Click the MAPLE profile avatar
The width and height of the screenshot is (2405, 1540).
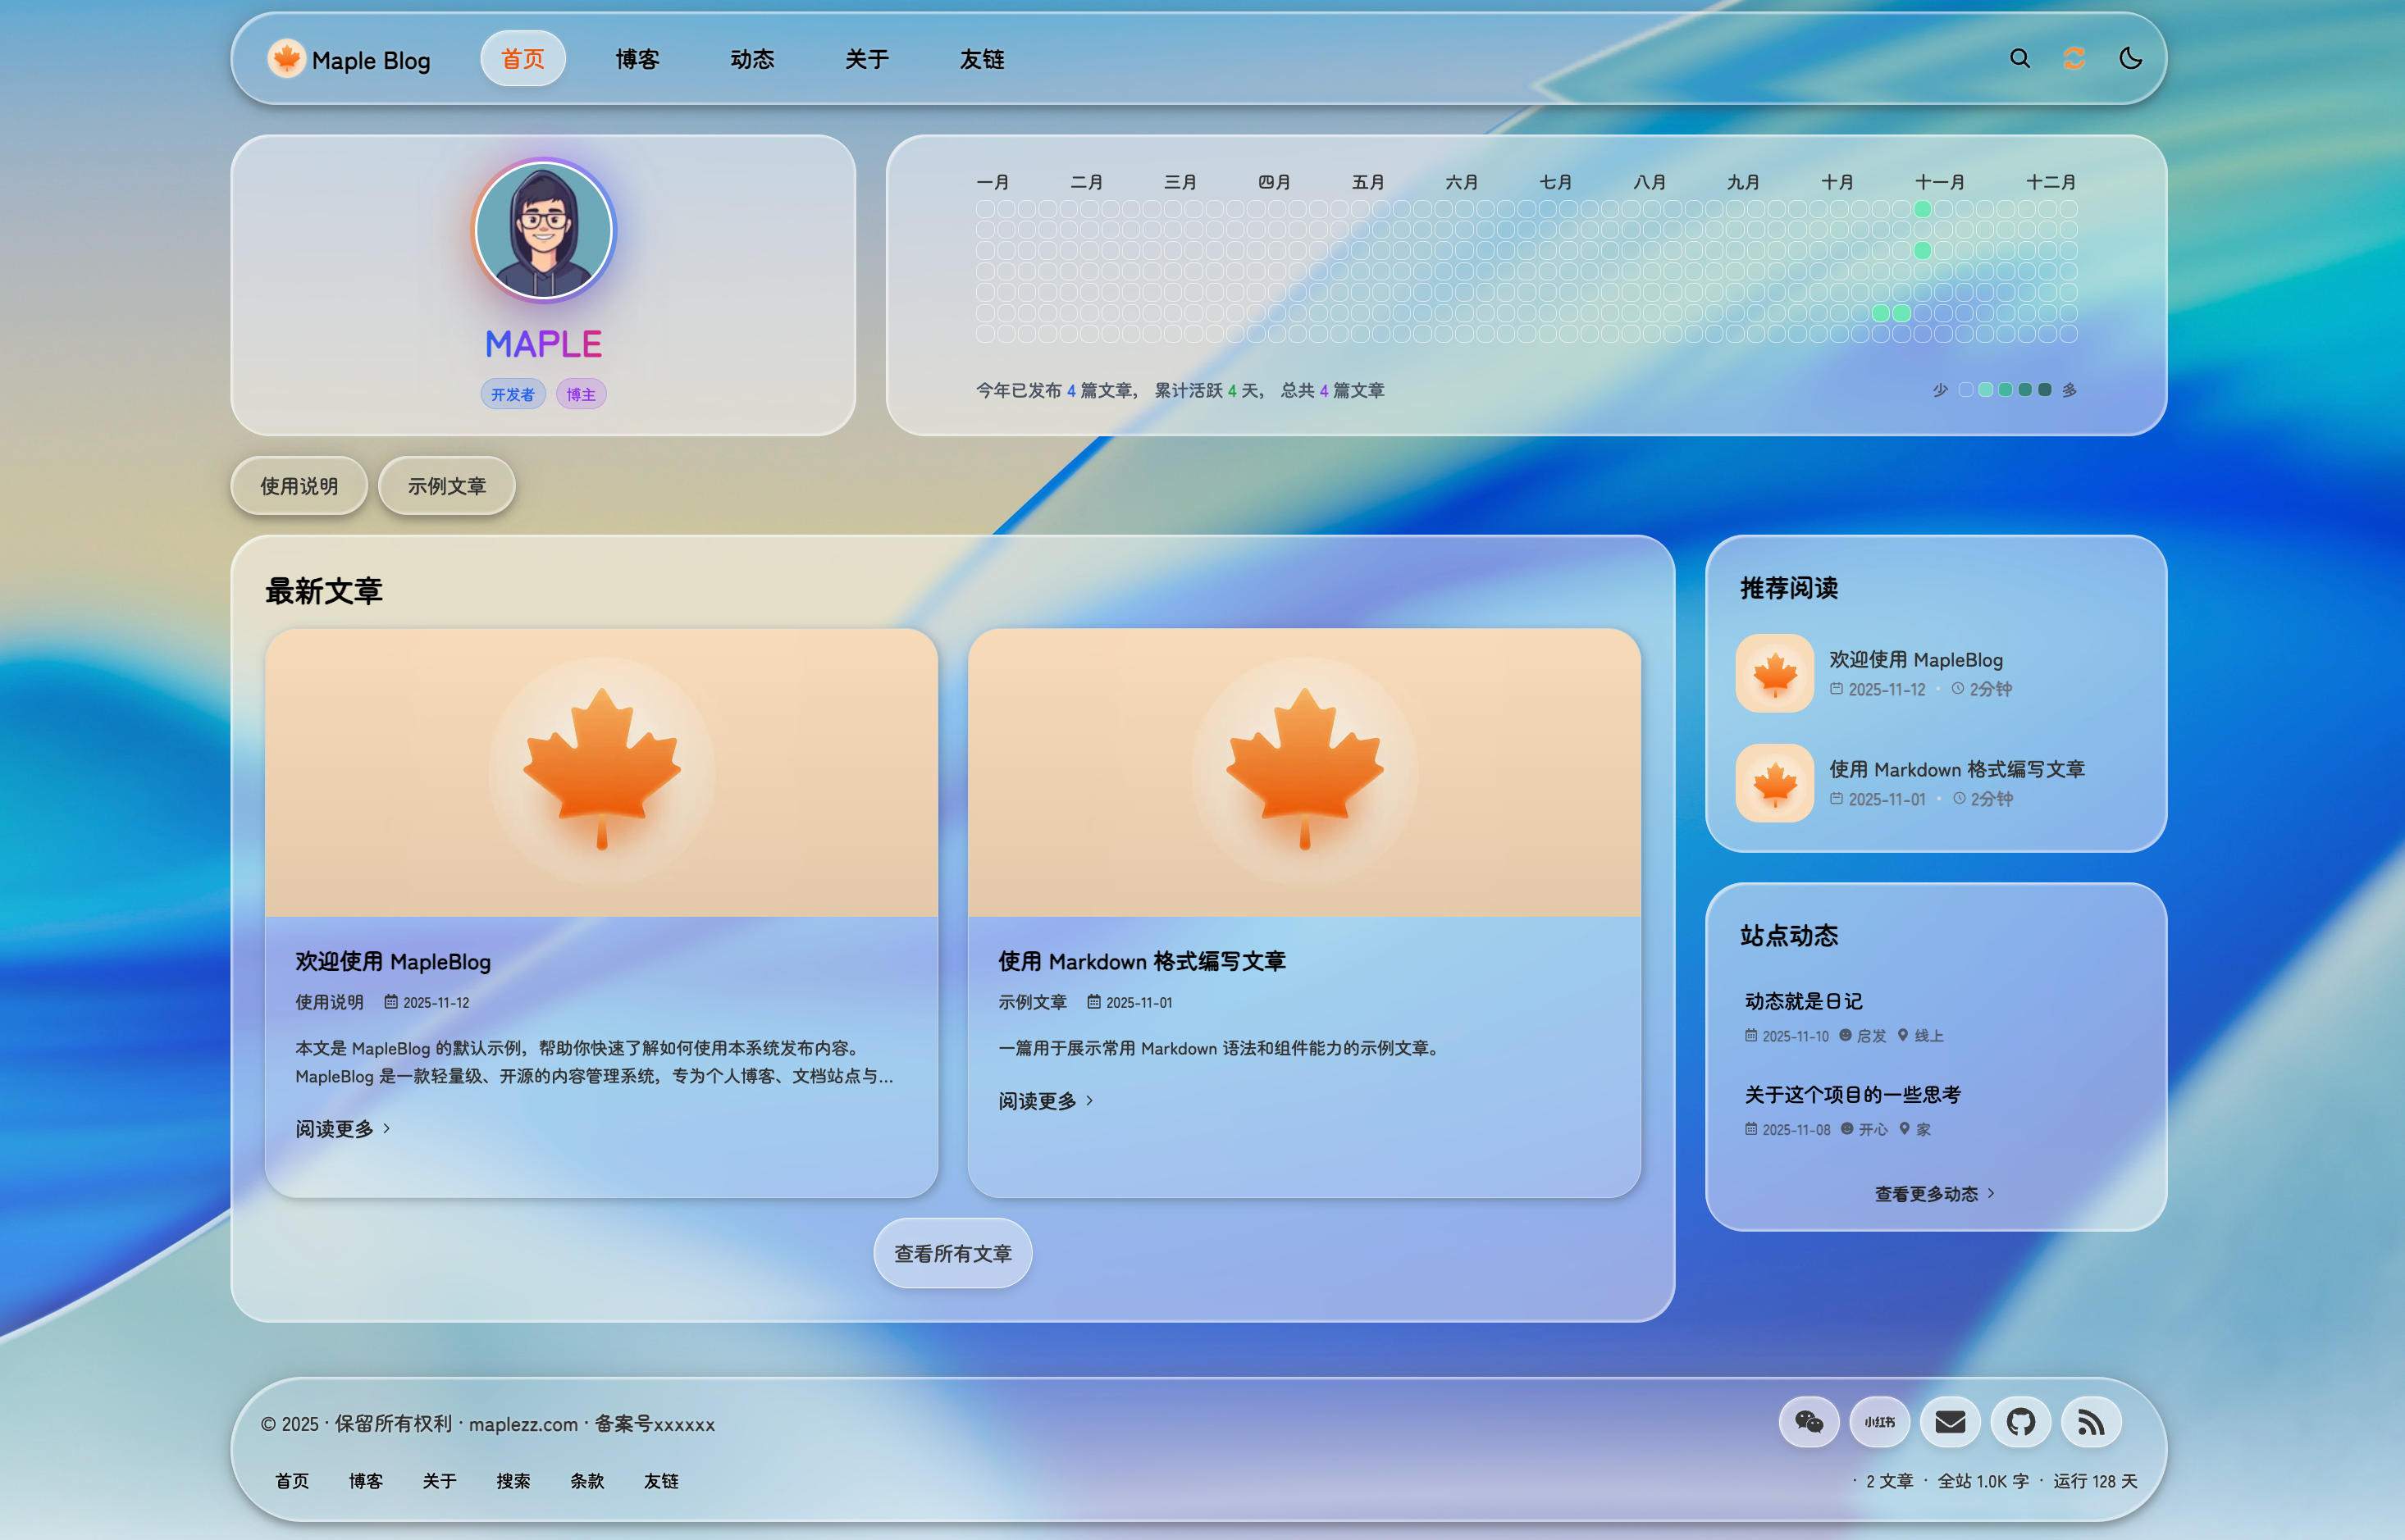tap(543, 230)
